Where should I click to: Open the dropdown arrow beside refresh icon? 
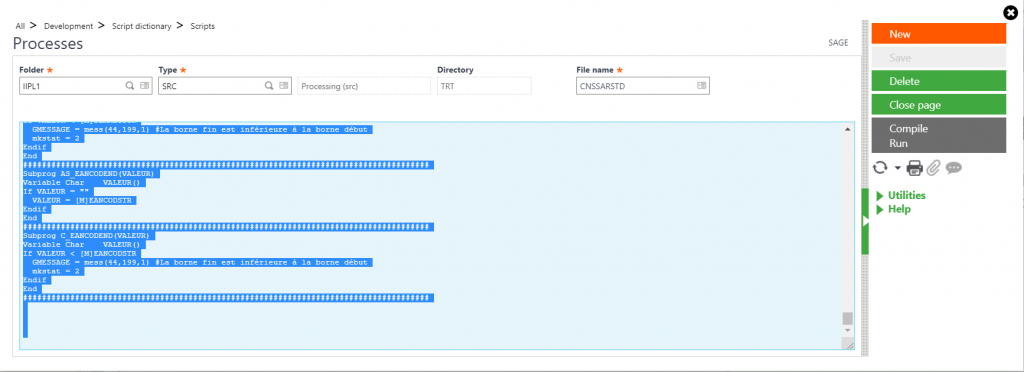[897, 168]
